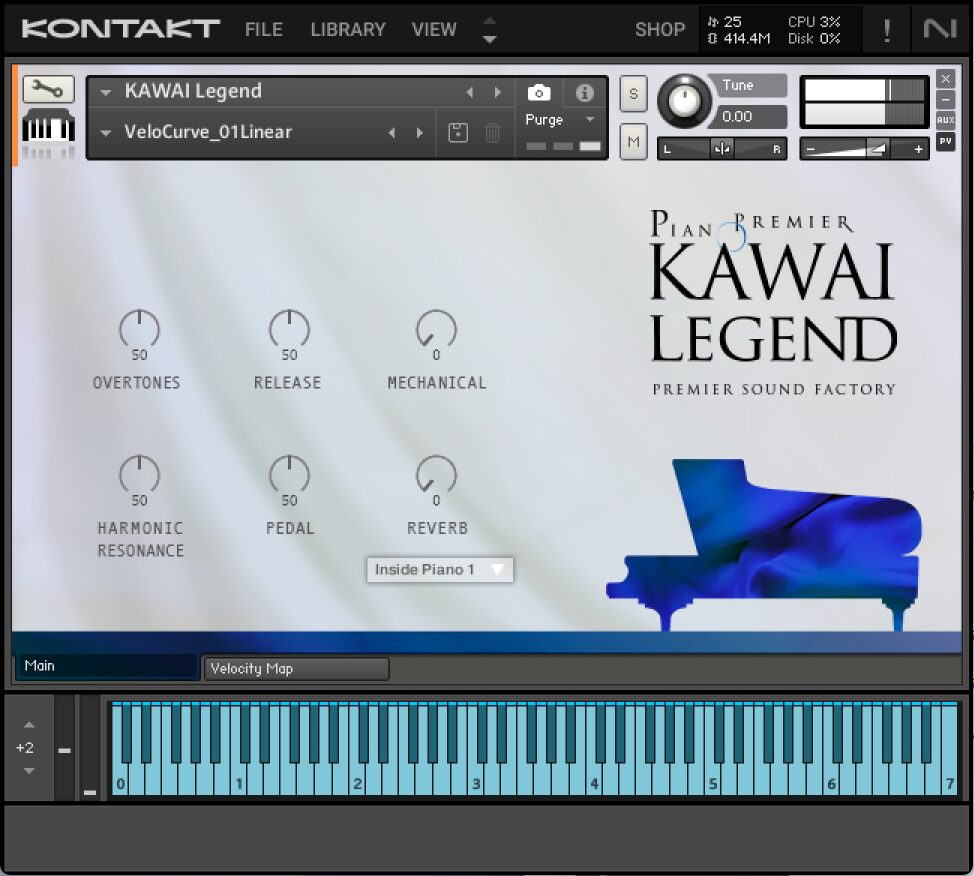Viewport: 974px width, 876px height.
Task: Click the pan center marker icon
Action: pyautogui.click(x=722, y=148)
